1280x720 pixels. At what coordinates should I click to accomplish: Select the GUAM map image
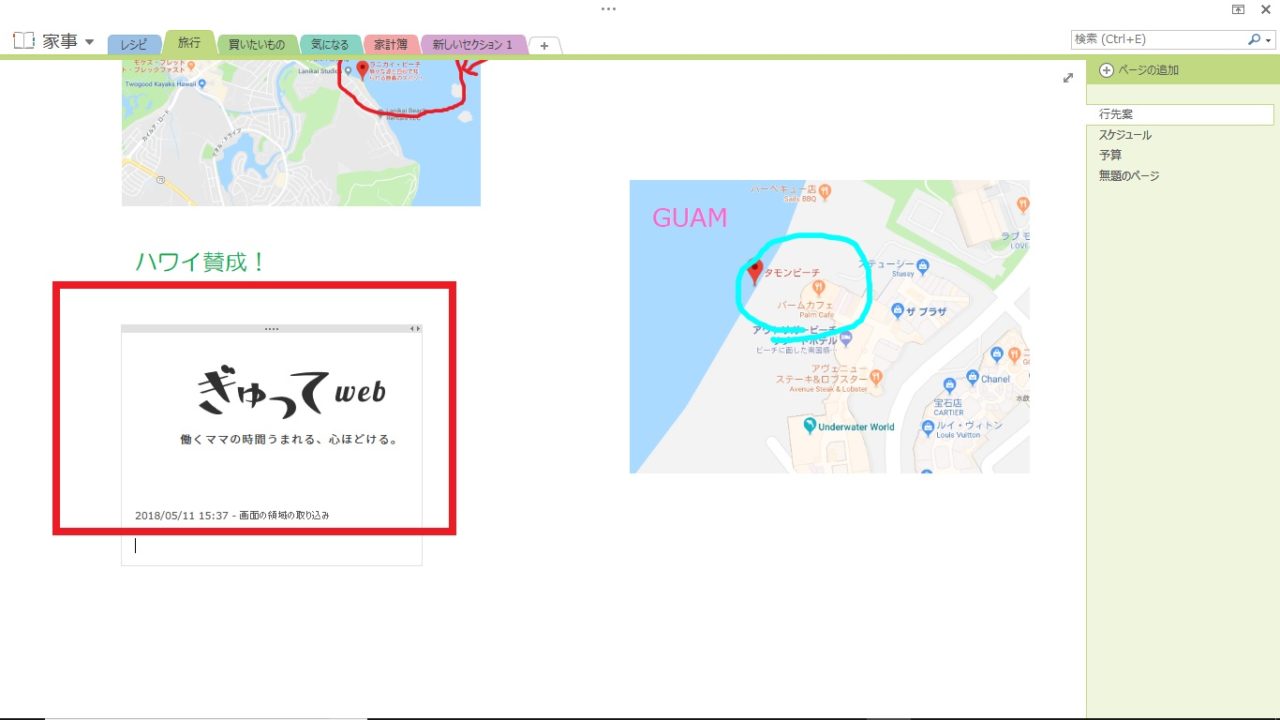[x=829, y=326]
